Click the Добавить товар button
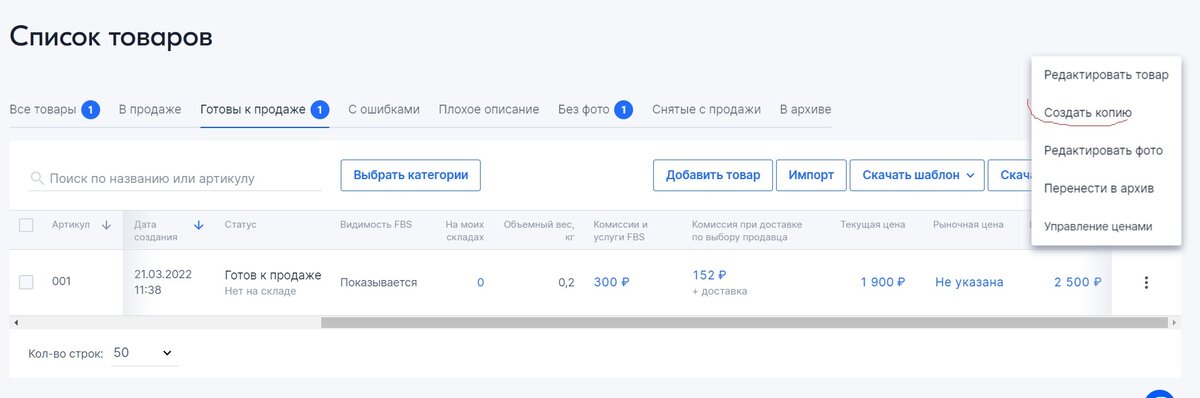The width and height of the screenshot is (1200, 398). pyautogui.click(x=712, y=175)
